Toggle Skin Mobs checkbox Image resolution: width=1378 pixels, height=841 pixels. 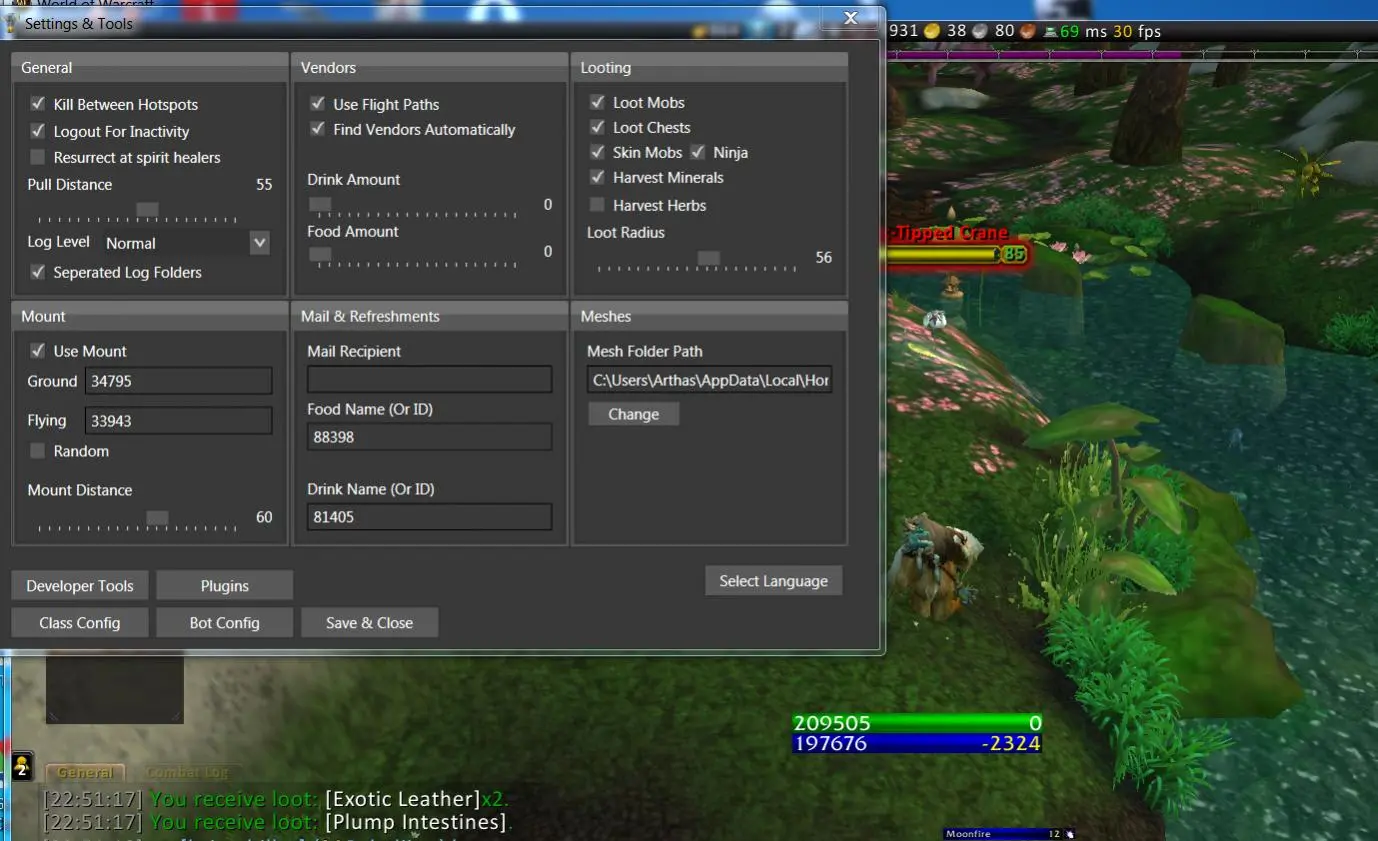(x=597, y=152)
